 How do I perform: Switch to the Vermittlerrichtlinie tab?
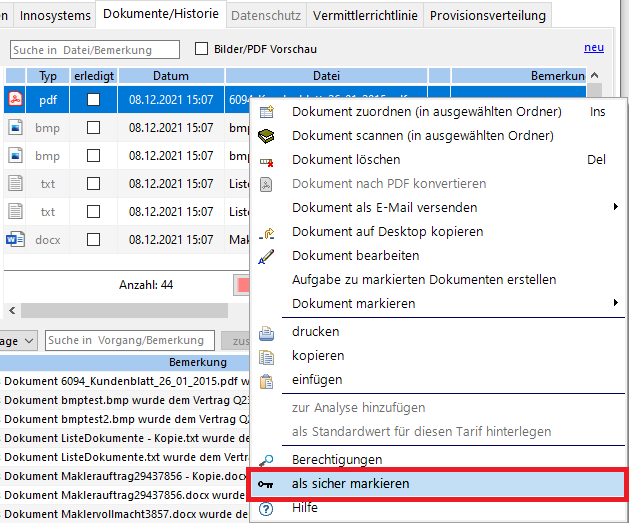(364, 15)
